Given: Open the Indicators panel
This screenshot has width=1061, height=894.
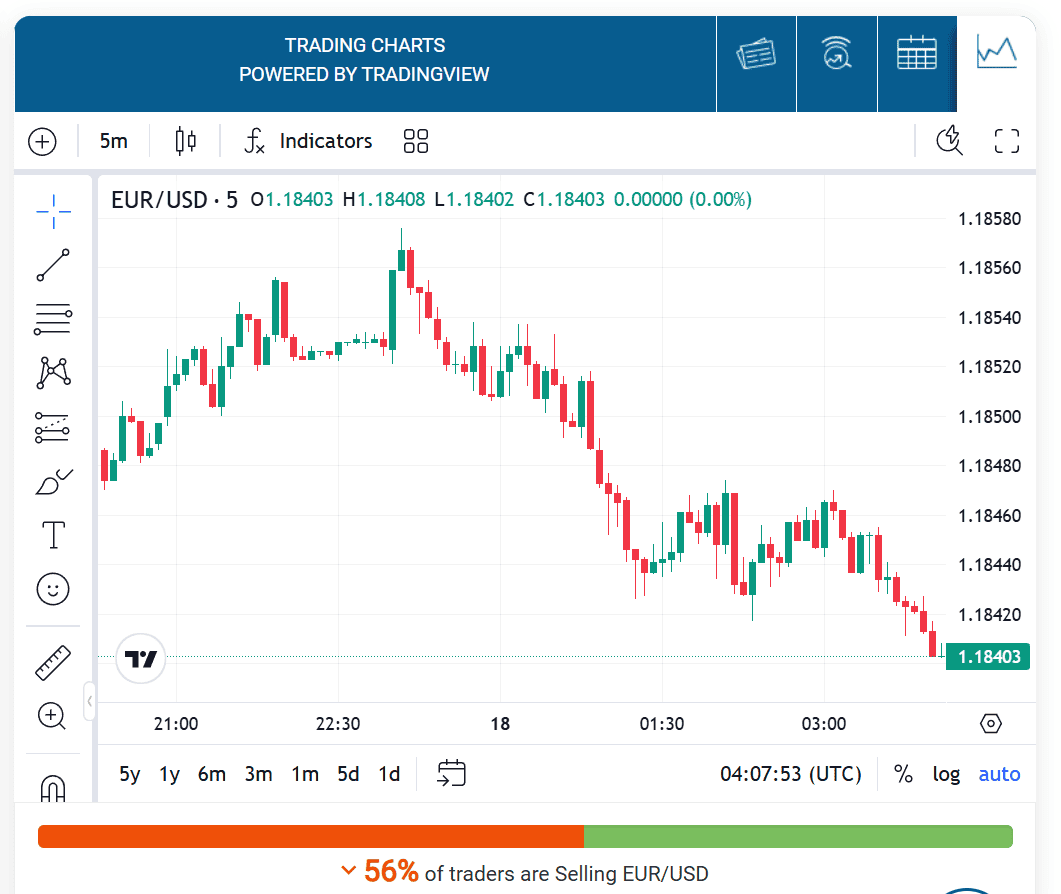Looking at the screenshot, I should click(307, 141).
